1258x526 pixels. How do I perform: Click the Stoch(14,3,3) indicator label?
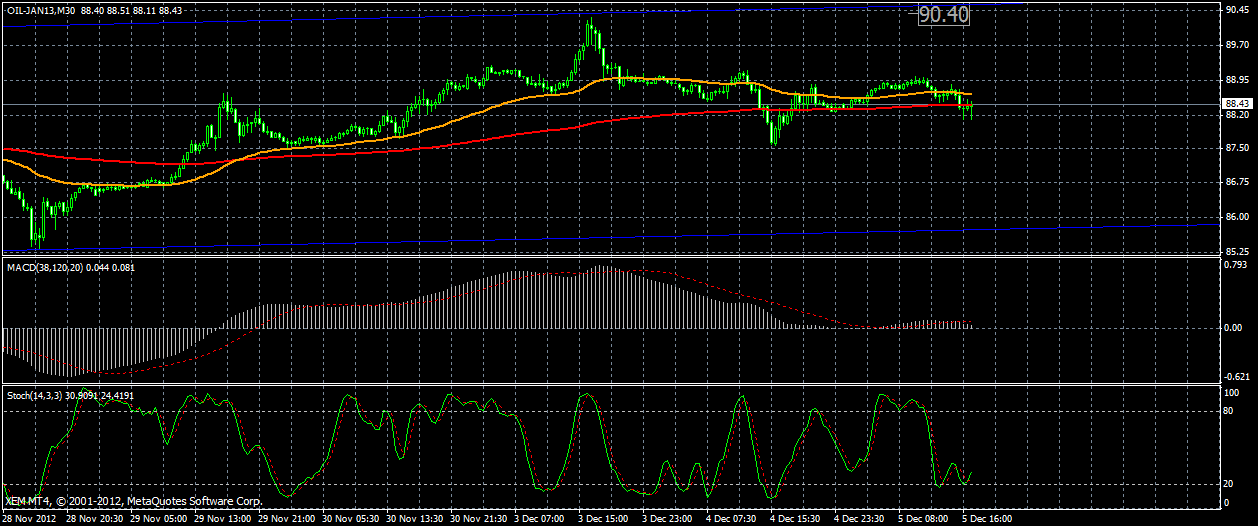point(37,396)
